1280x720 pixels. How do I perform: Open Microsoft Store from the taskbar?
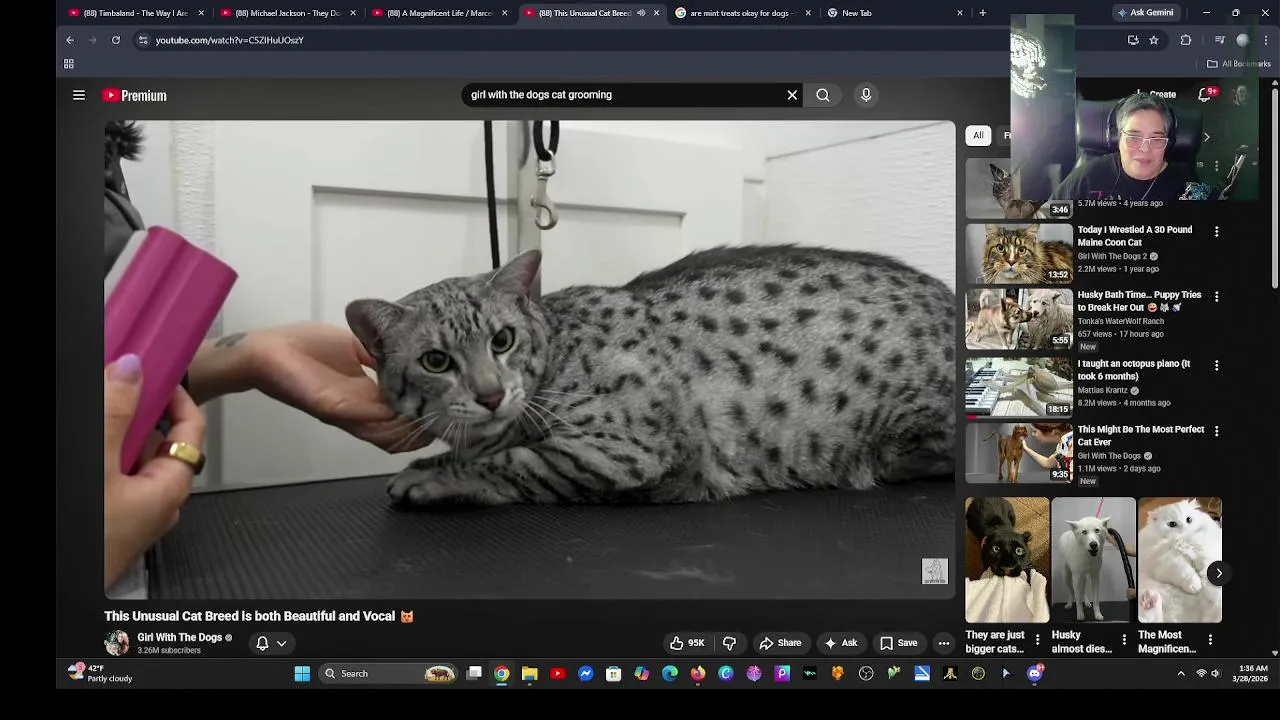tap(614, 674)
